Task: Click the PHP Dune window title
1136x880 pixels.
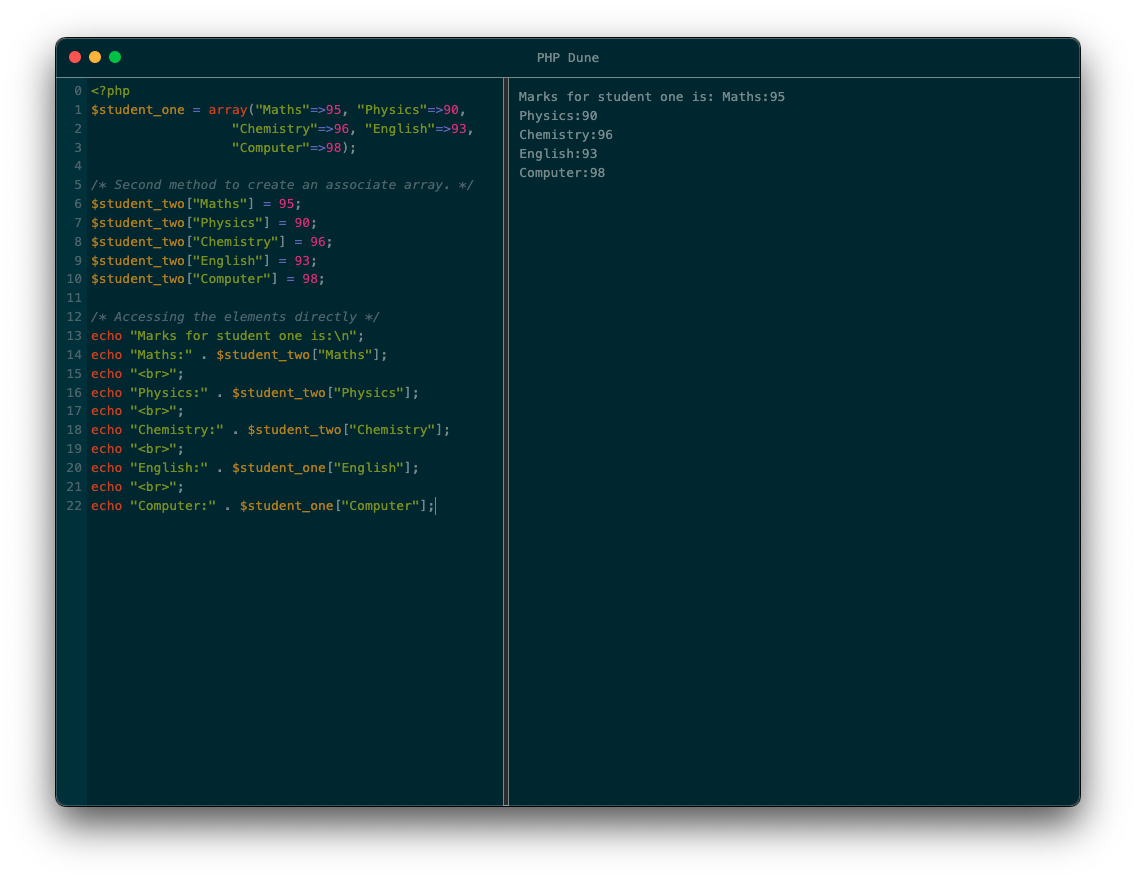Action: point(567,58)
